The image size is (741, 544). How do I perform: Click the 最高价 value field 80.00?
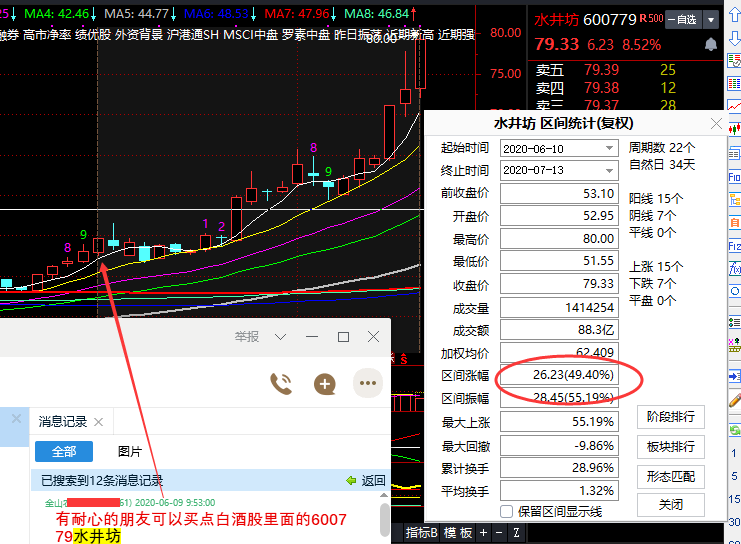pos(559,239)
